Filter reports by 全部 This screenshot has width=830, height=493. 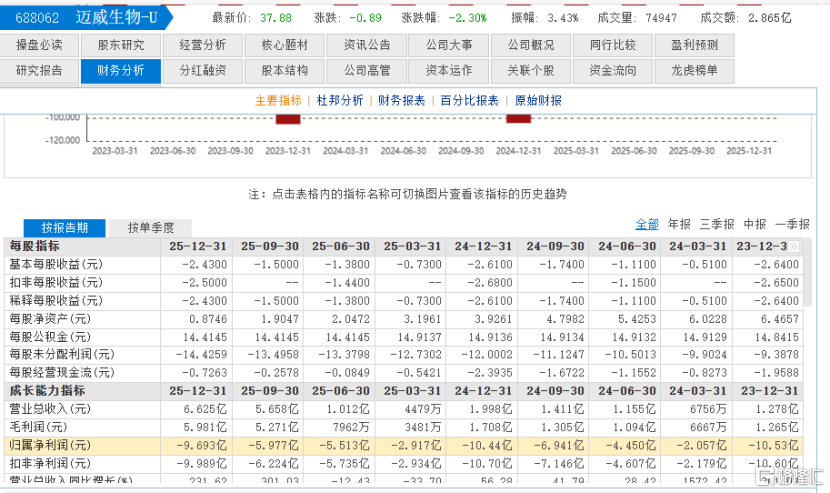click(647, 225)
